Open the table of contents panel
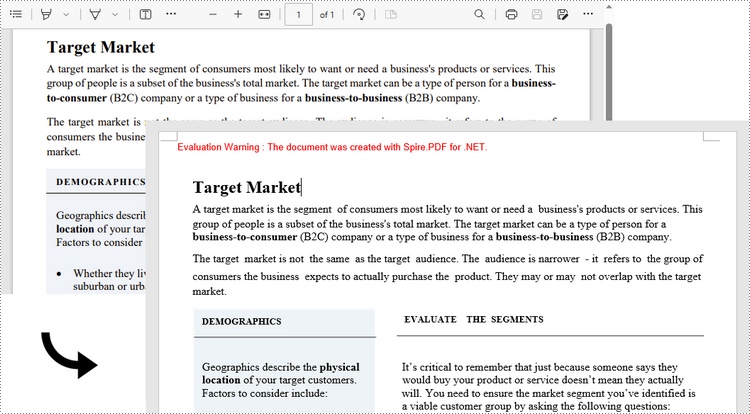Screen dimensions: 750x414 tap(16, 14)
